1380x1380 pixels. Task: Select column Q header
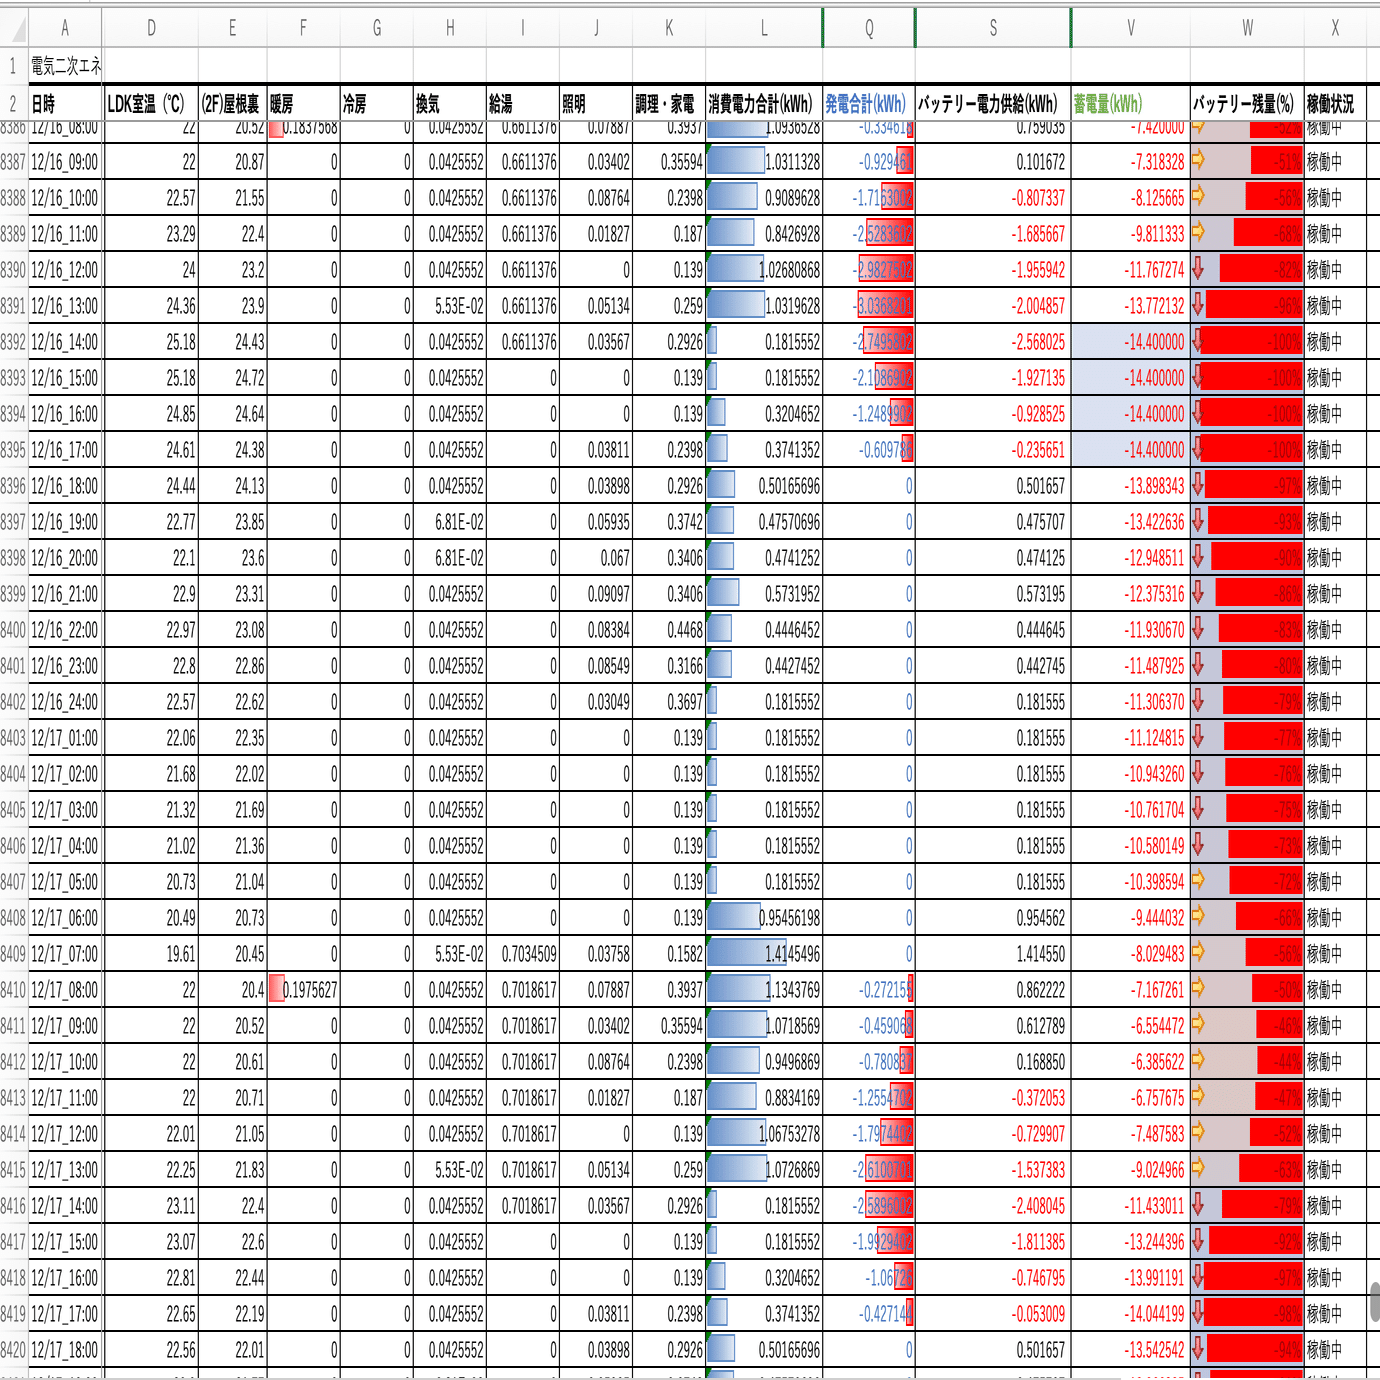pyautogui.click(x=869, y=28)
